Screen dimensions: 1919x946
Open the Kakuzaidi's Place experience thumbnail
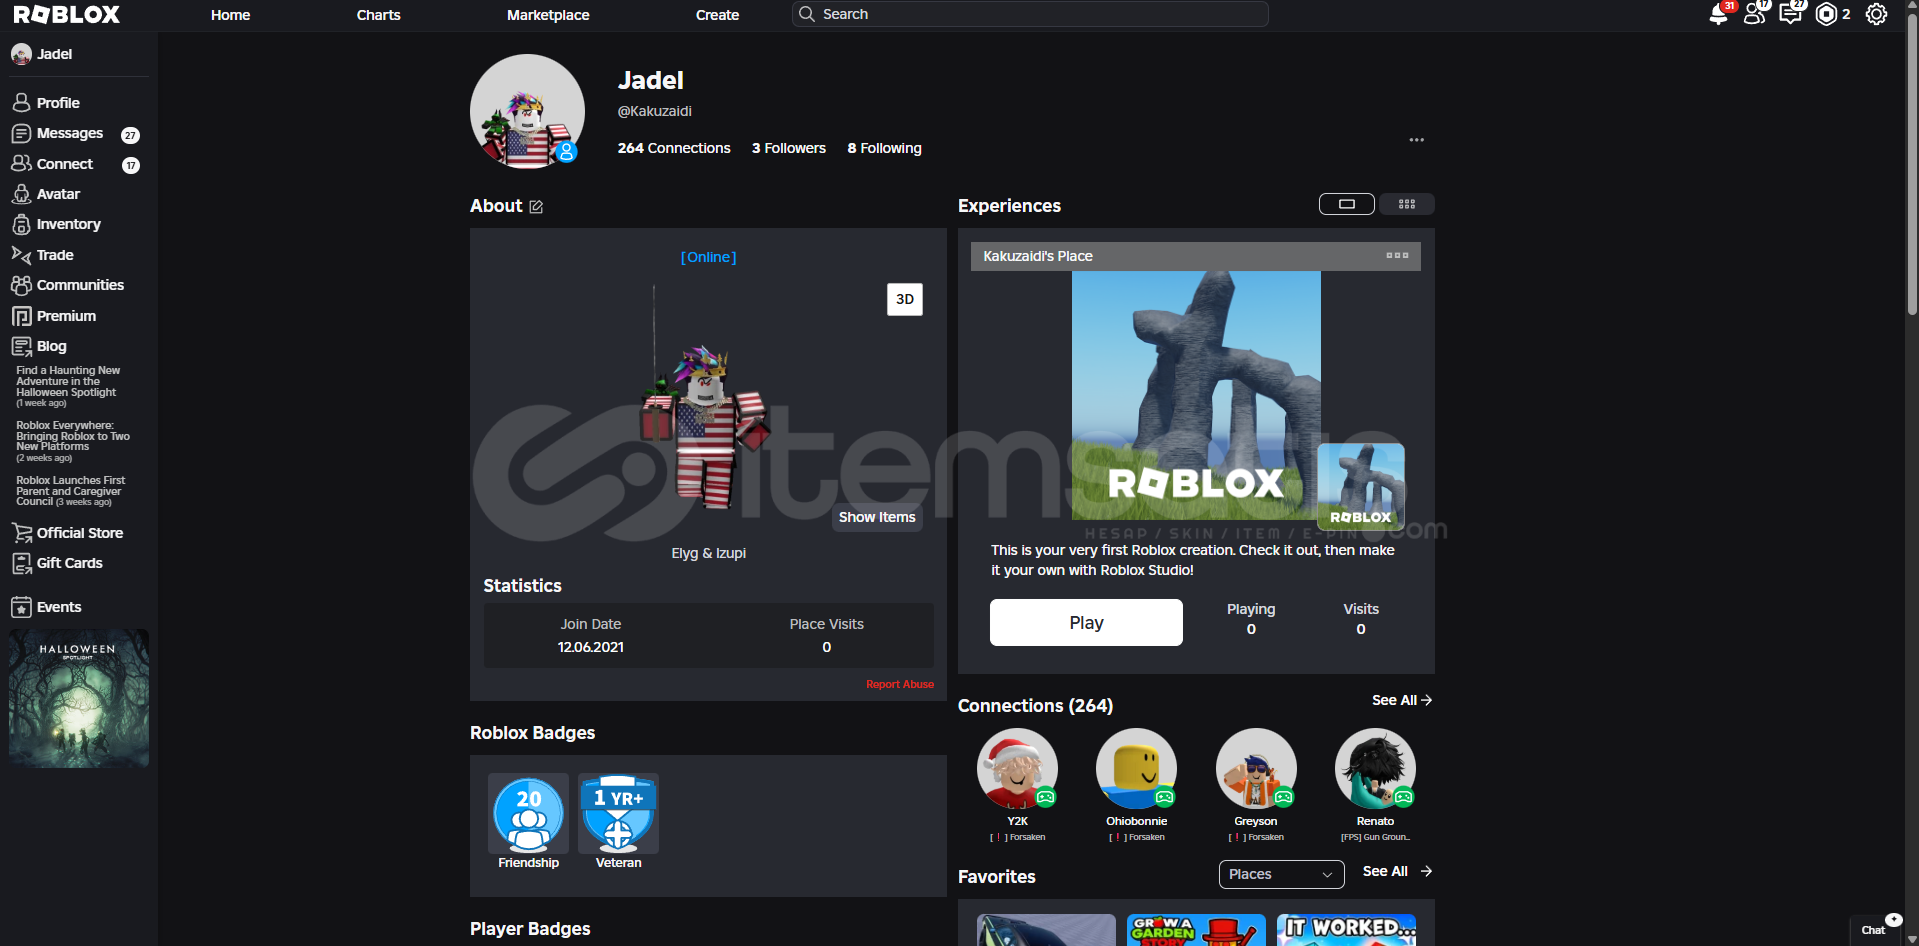point(1196,395)
